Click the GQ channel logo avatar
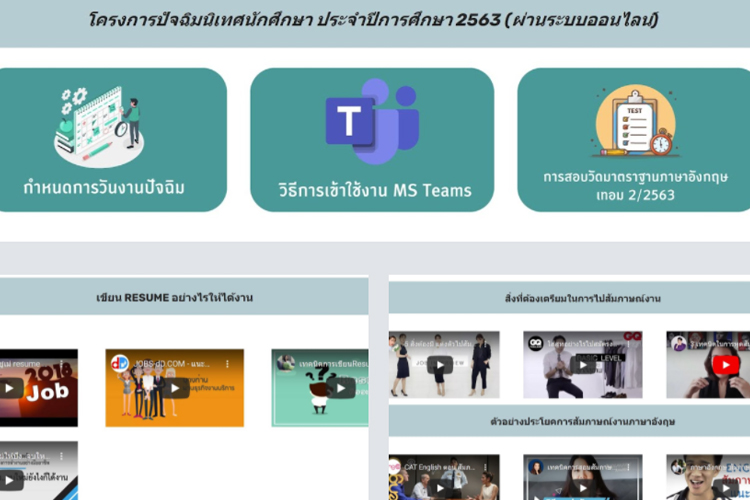Image resolution: width=750 pixels, height=500 pixels. click(x=535, y=343)
